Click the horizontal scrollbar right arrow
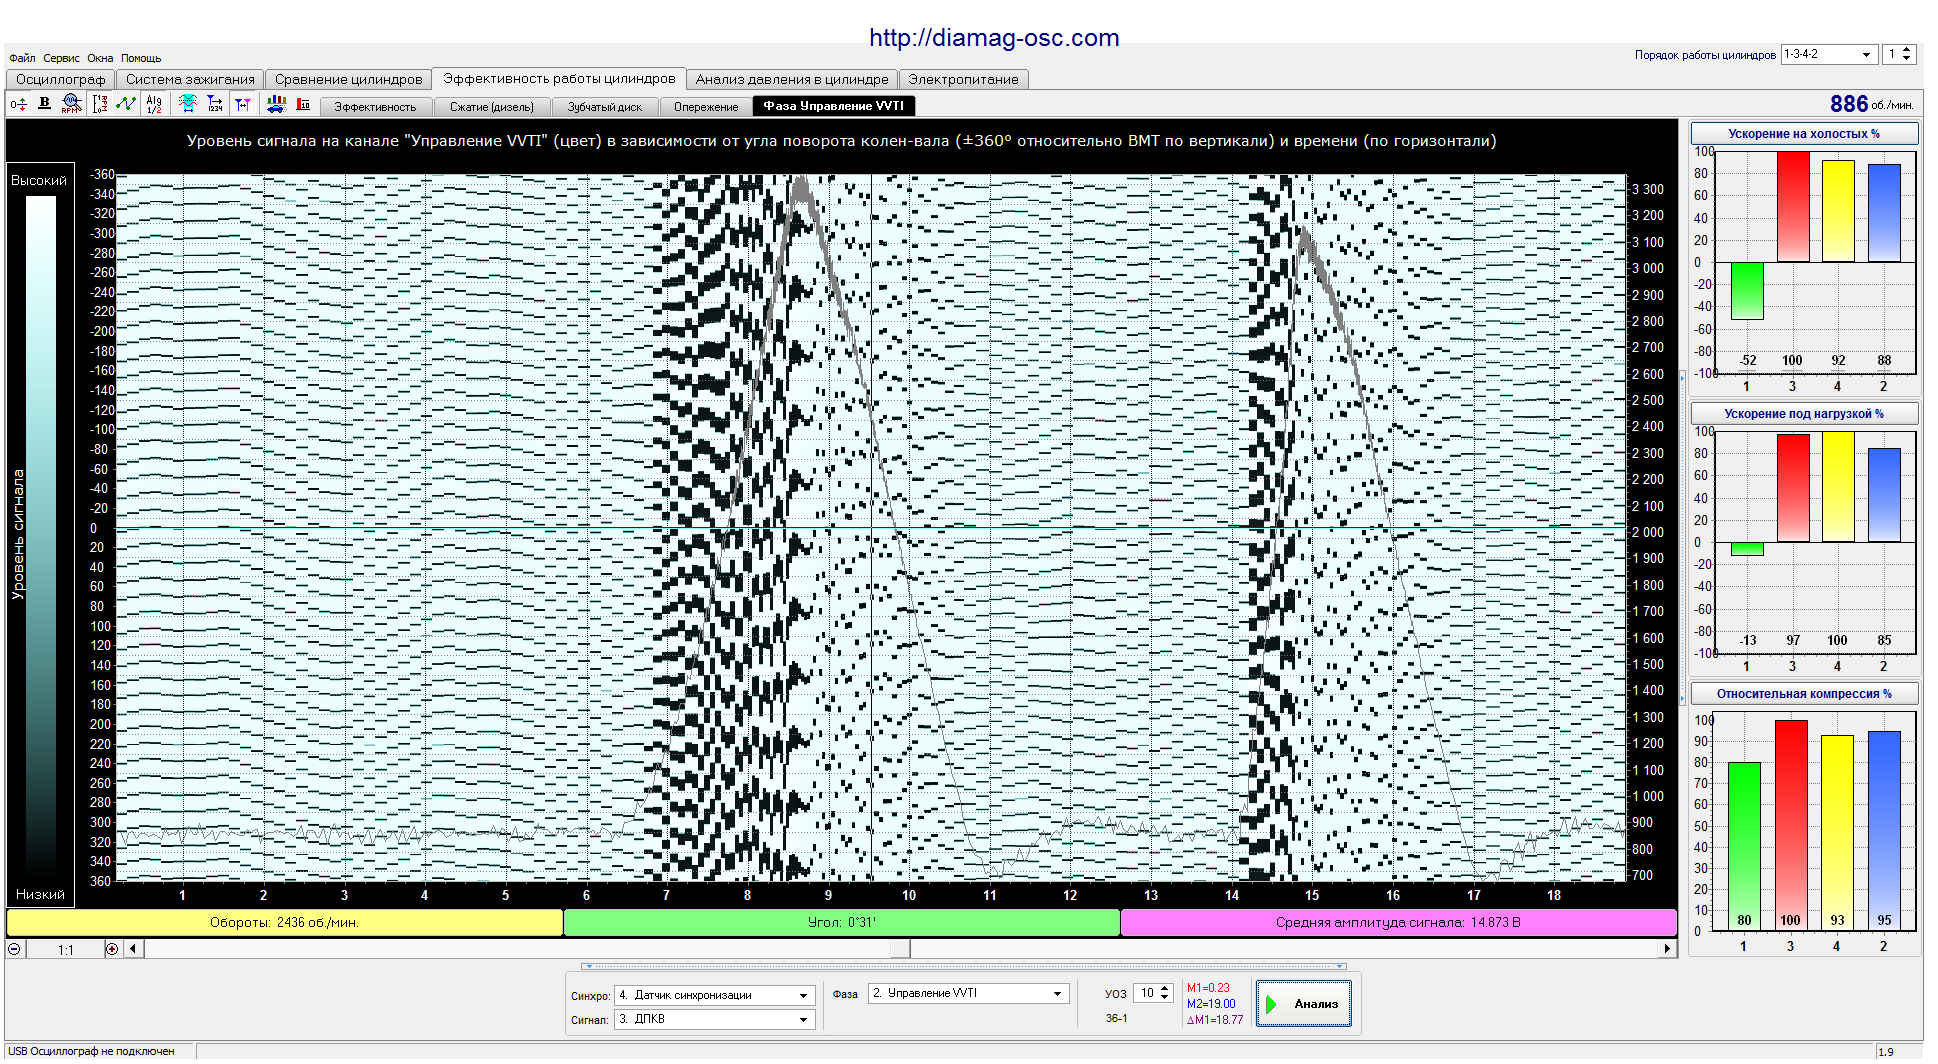Image resolution: width=1938 pixels, height=1064 pixels. click(1667, 949)
